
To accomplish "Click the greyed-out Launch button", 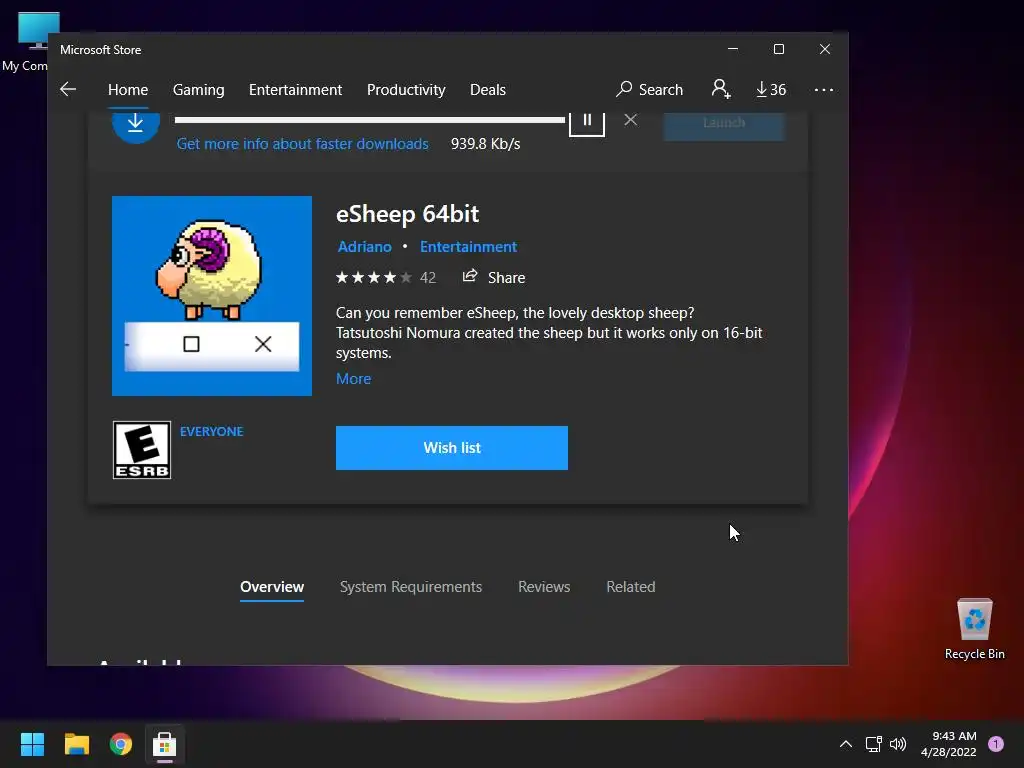I will [724, 124].
